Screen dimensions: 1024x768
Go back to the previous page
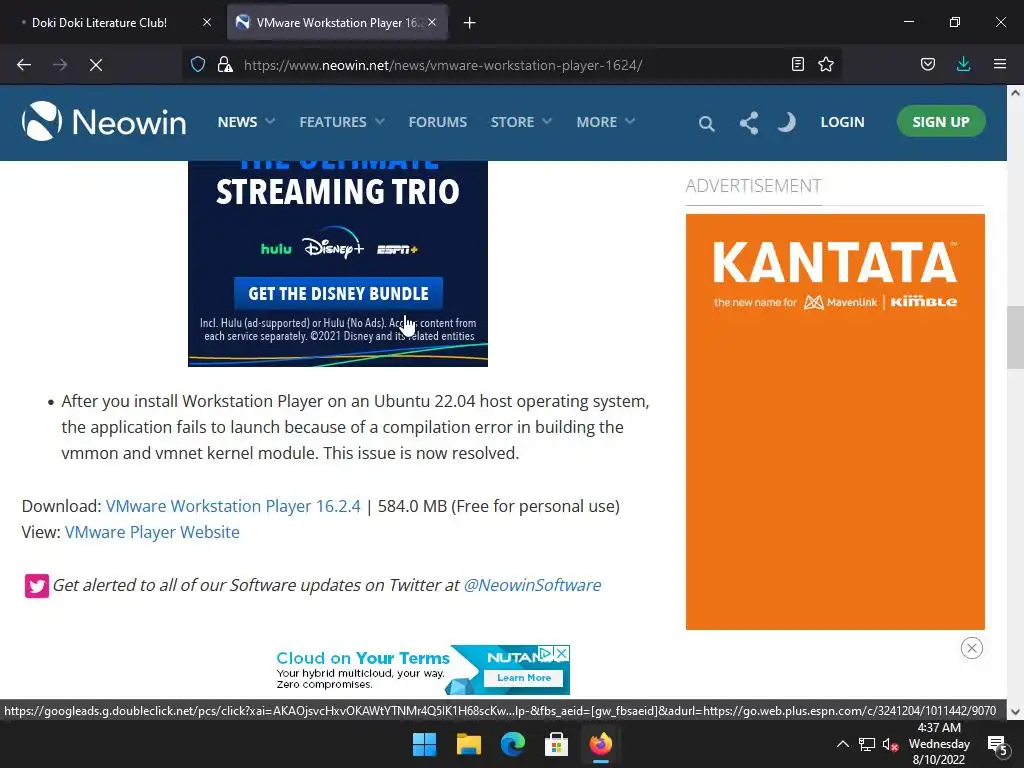point(24,65)
